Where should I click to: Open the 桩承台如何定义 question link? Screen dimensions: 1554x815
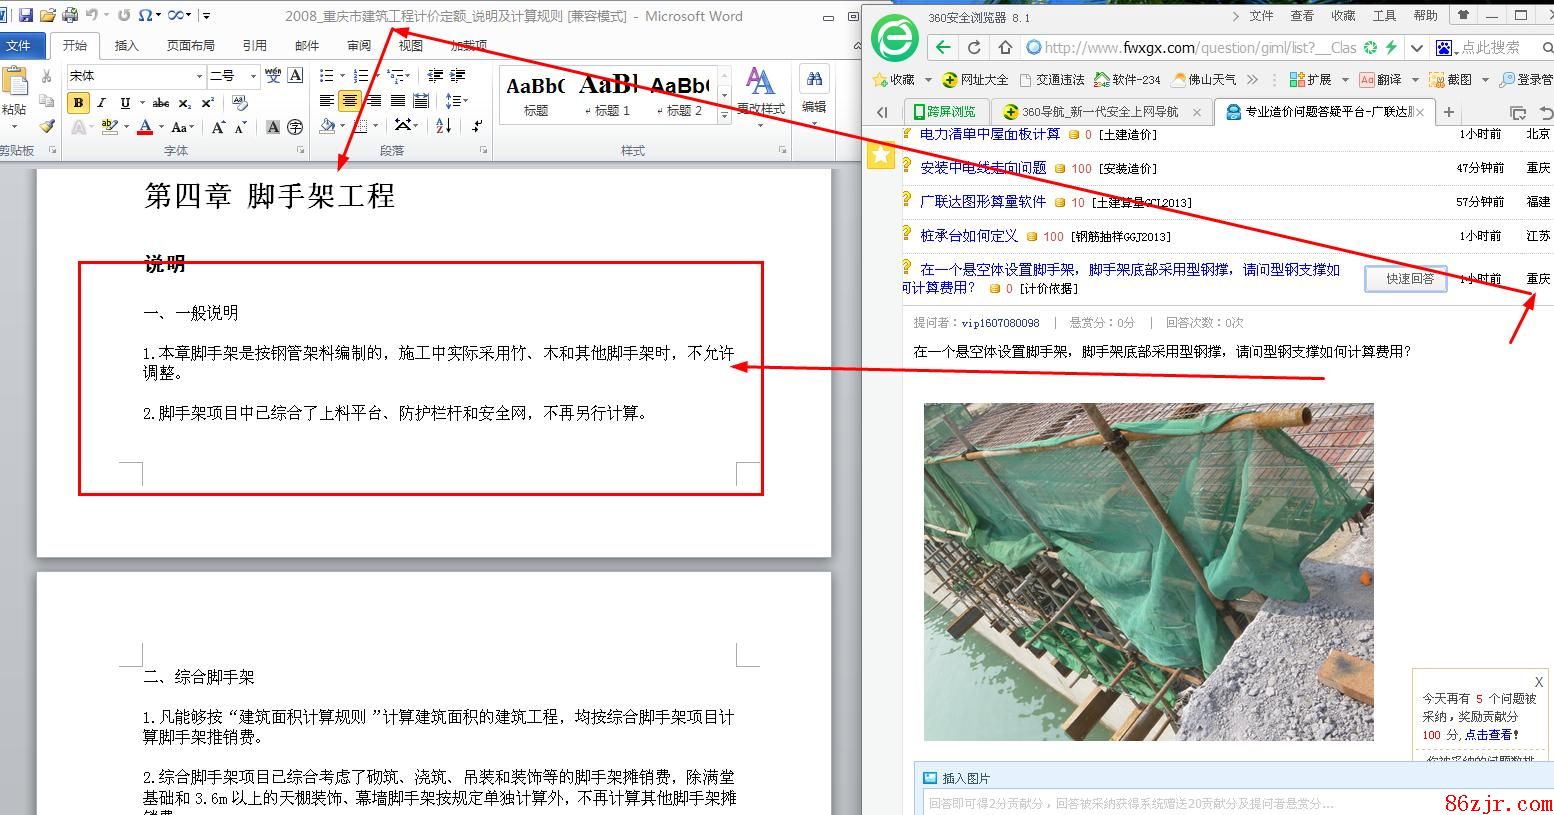click(x=968, y=236)
